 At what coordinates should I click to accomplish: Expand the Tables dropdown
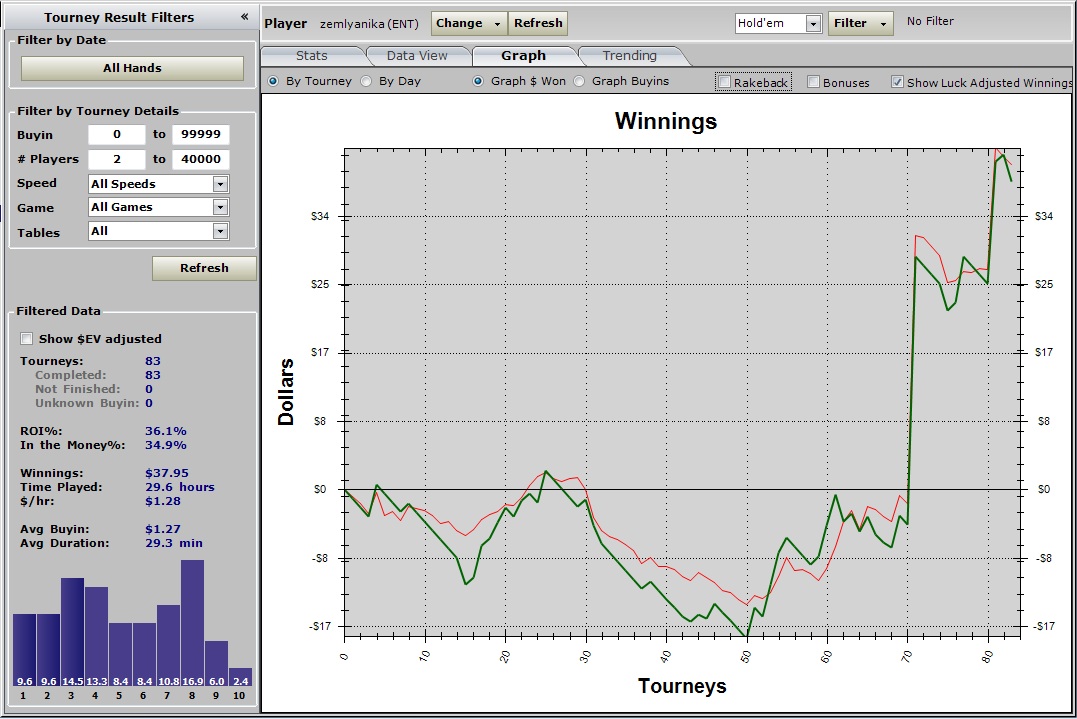coord(220,231)
